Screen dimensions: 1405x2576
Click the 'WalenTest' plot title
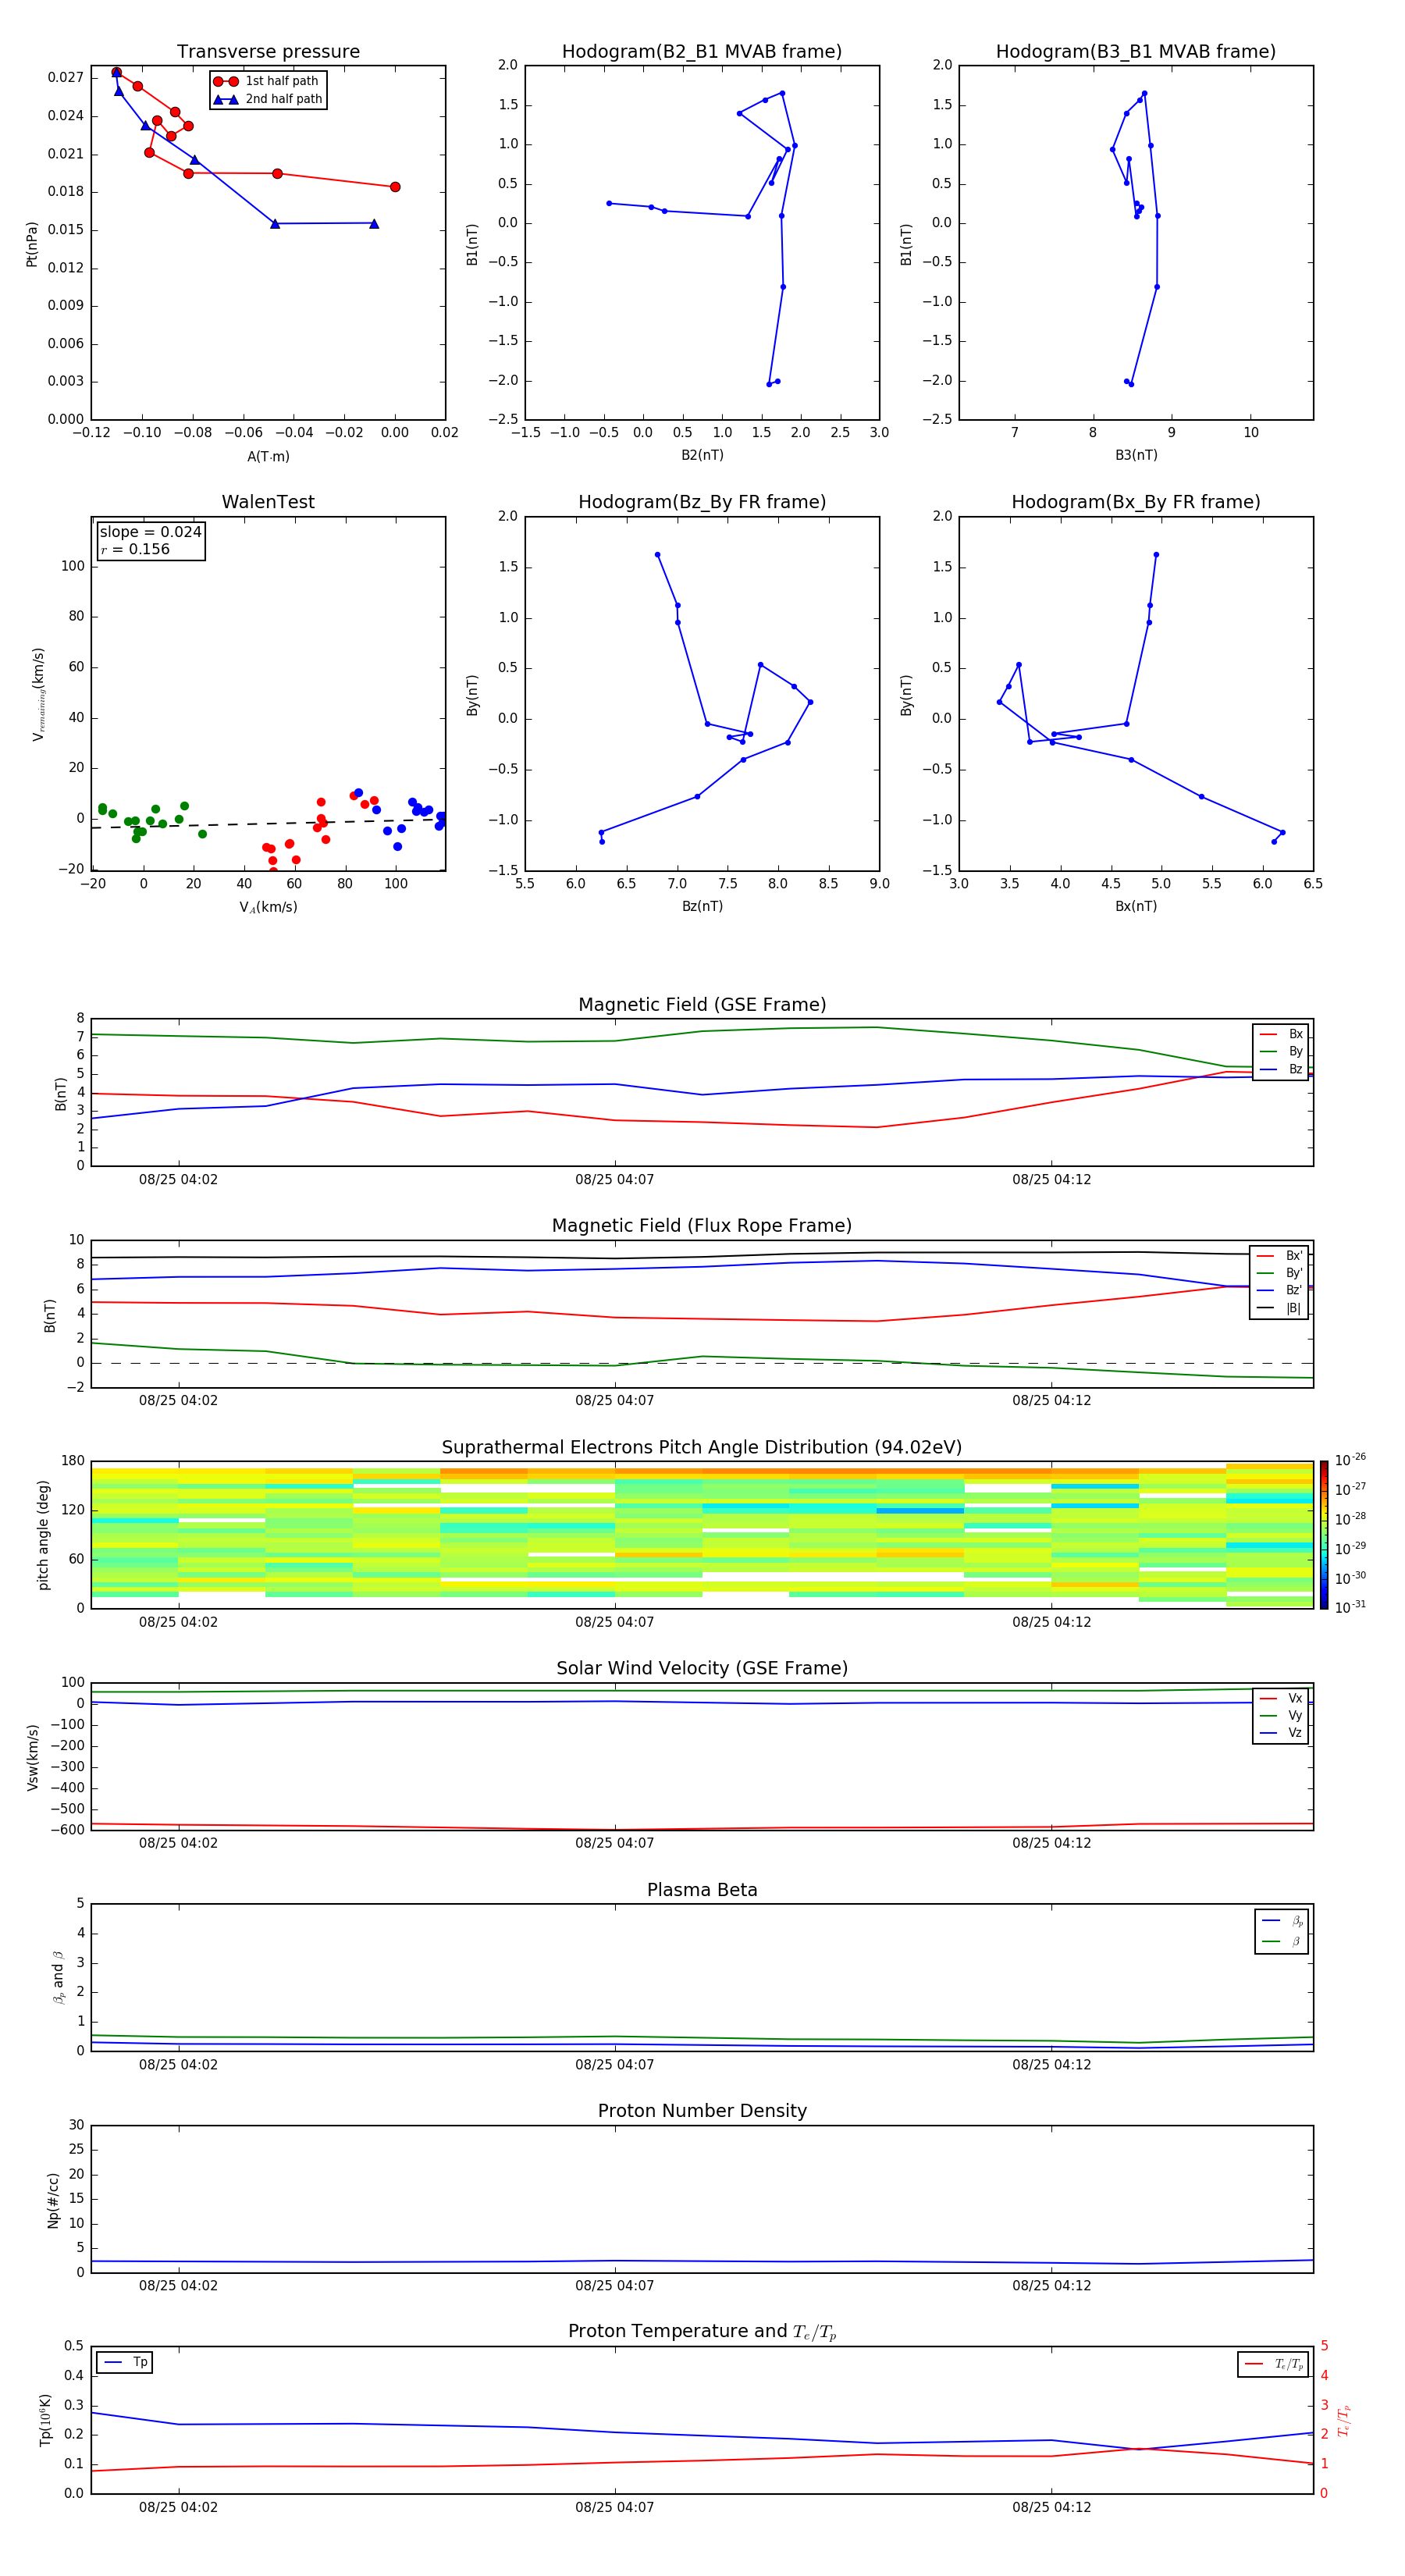pyautogui.click(x=268, y=502)
